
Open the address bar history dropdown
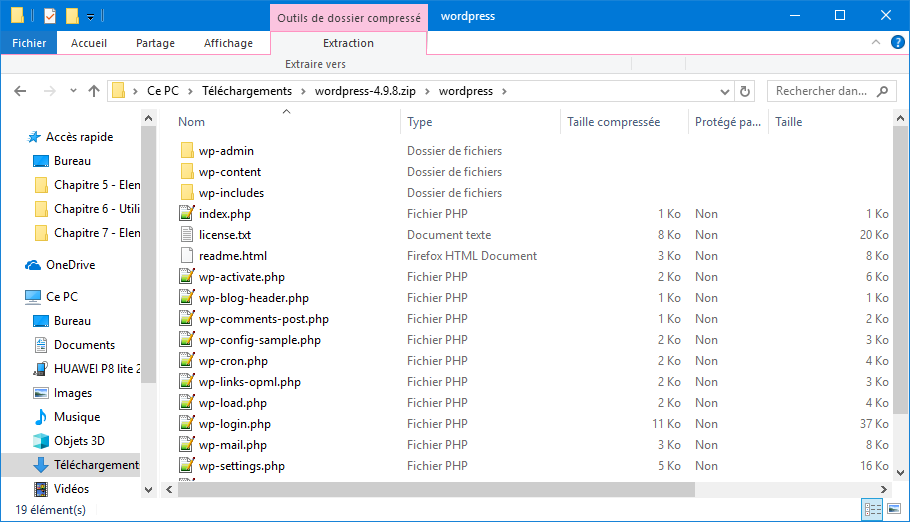[x=724, y=92]
